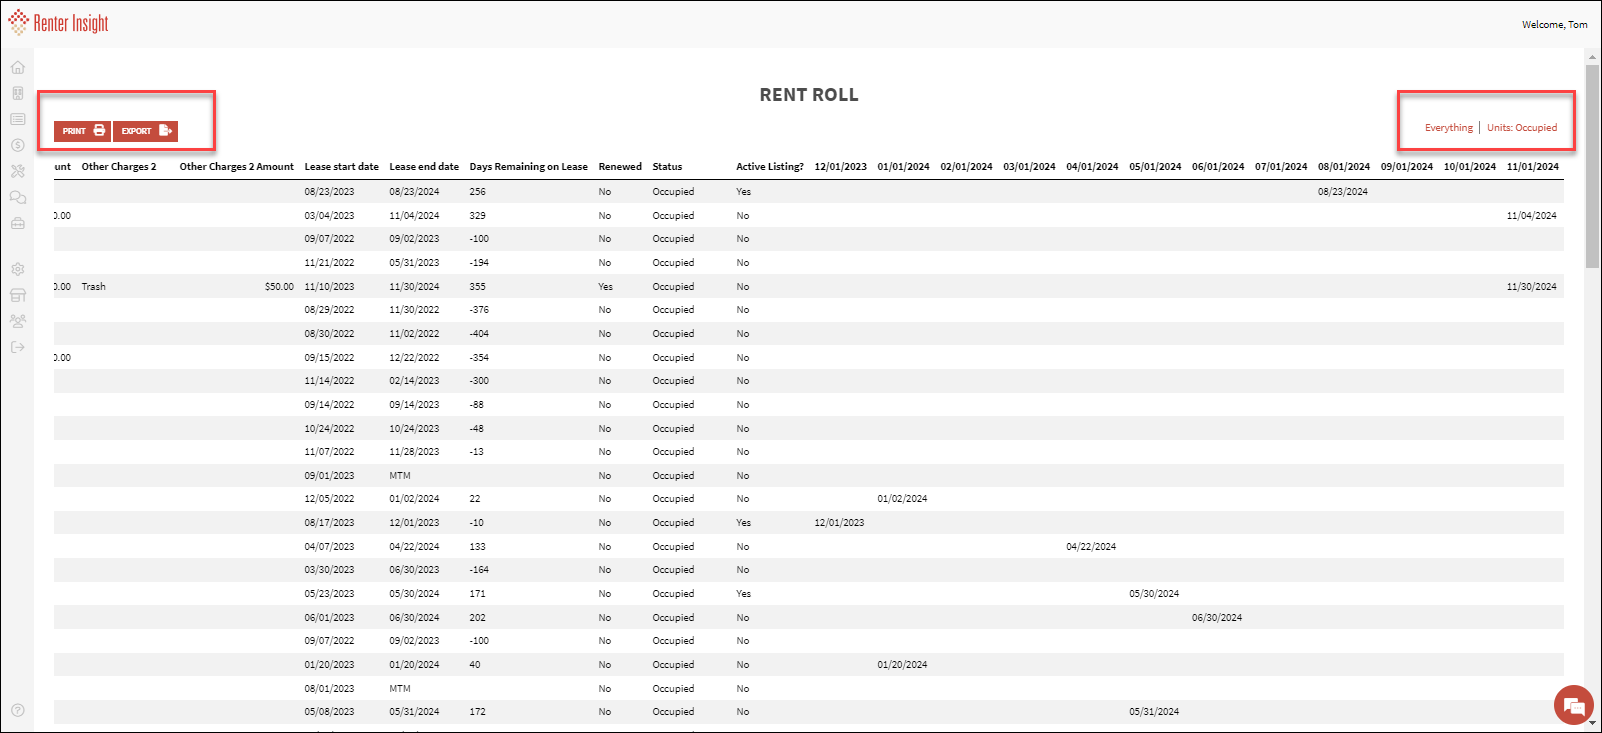This screenshot has height=733, width=1602.
Task: Click lease end date 02/14/2023
Action: pos(414,381)
